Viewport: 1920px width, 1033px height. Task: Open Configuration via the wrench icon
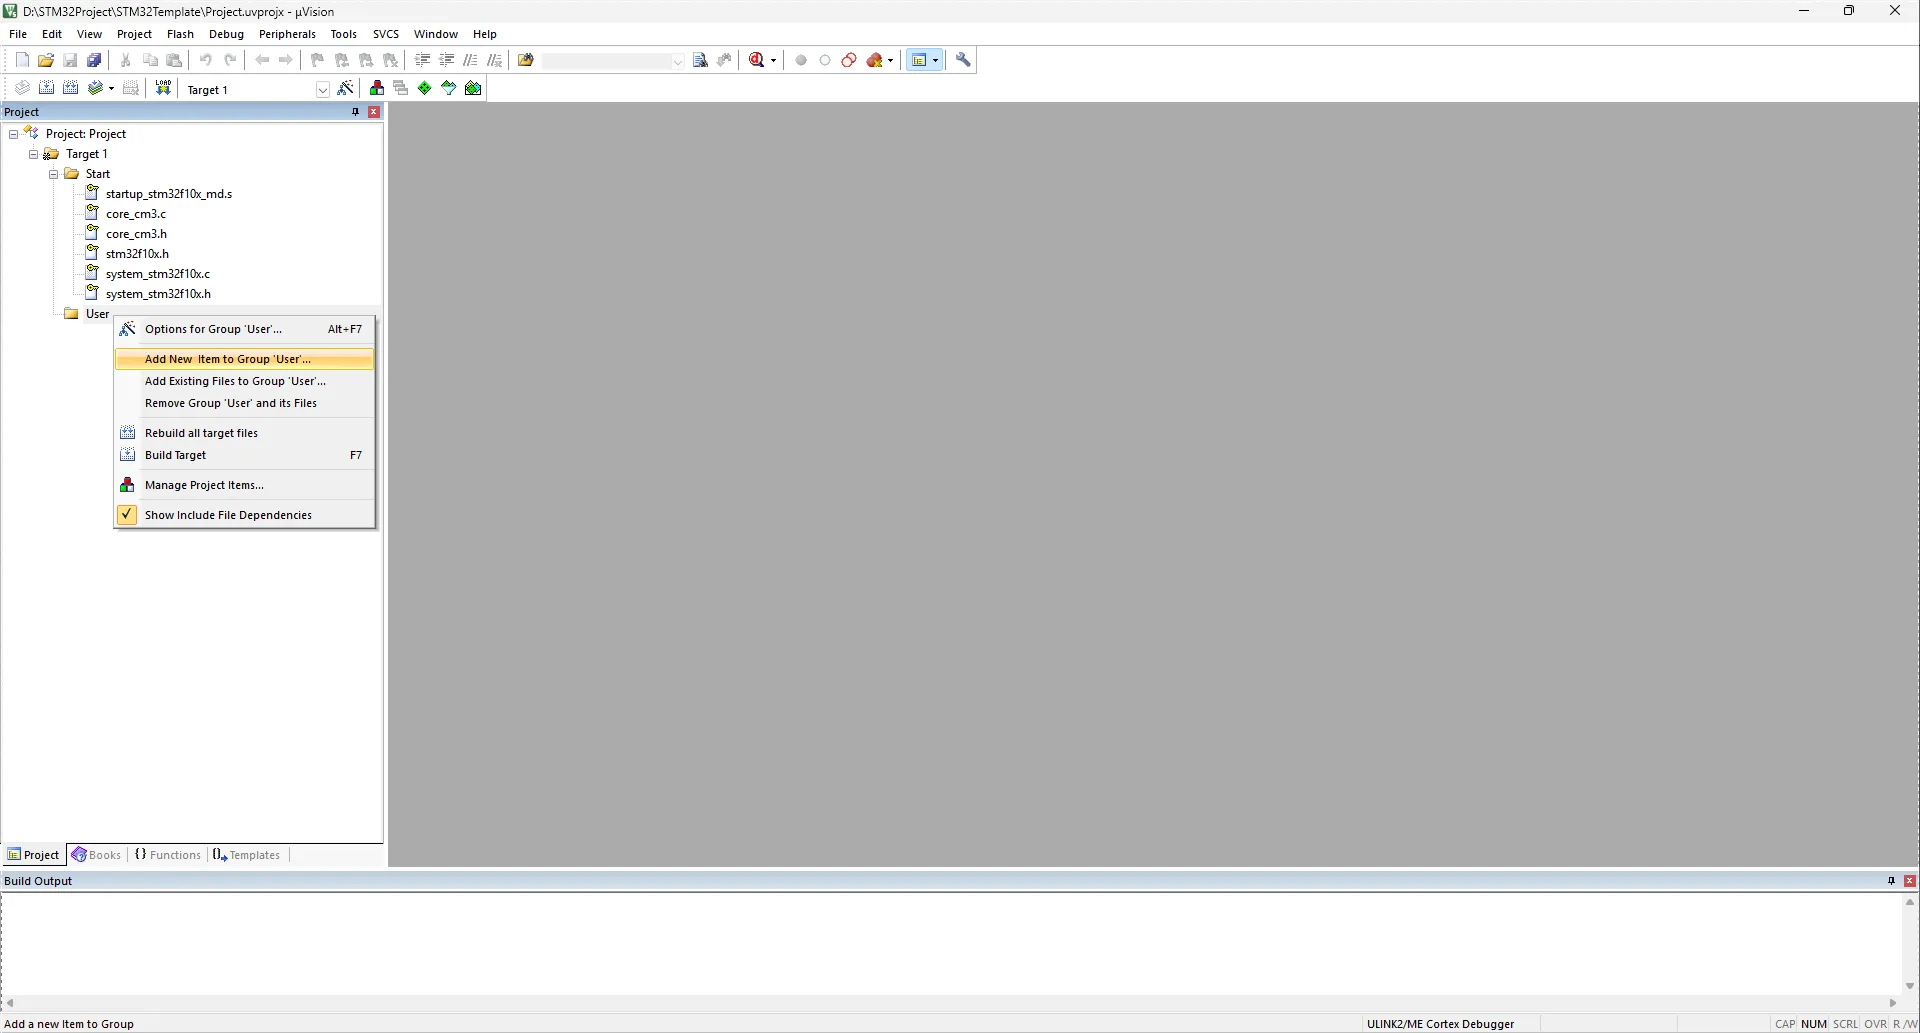coord(964,60)
